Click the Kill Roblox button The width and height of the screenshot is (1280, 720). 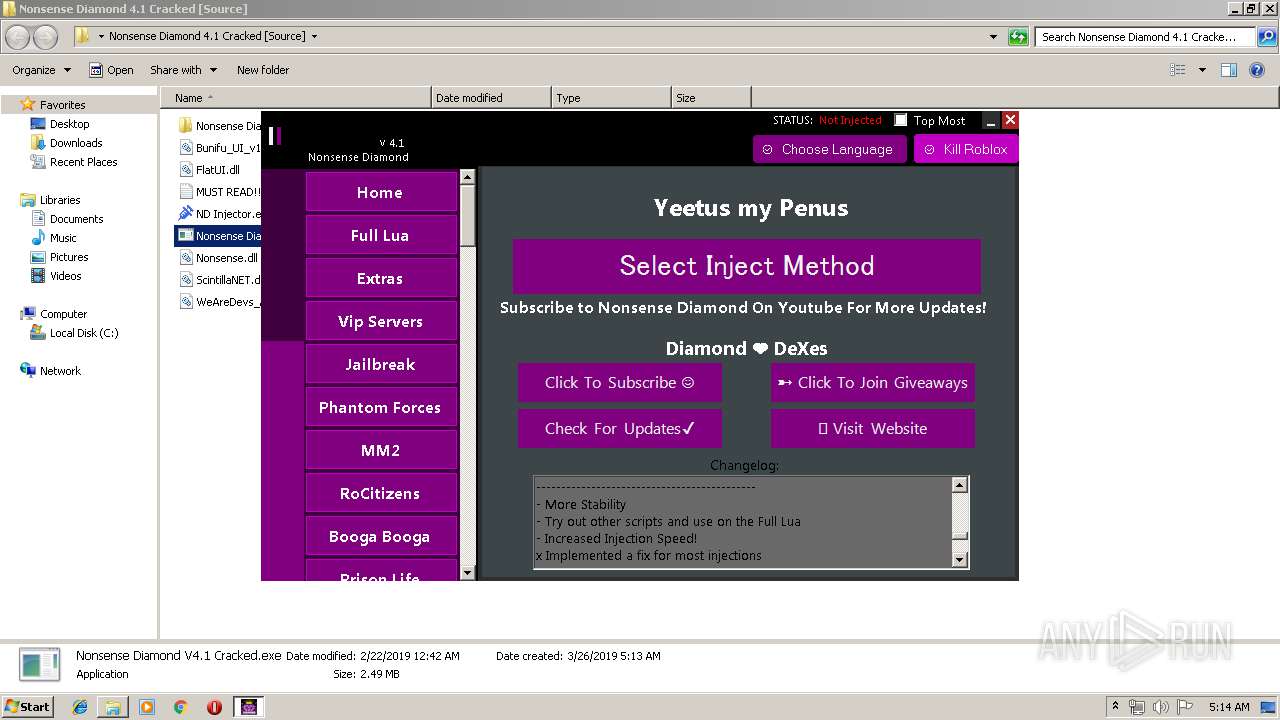click(x=966, y=149)
